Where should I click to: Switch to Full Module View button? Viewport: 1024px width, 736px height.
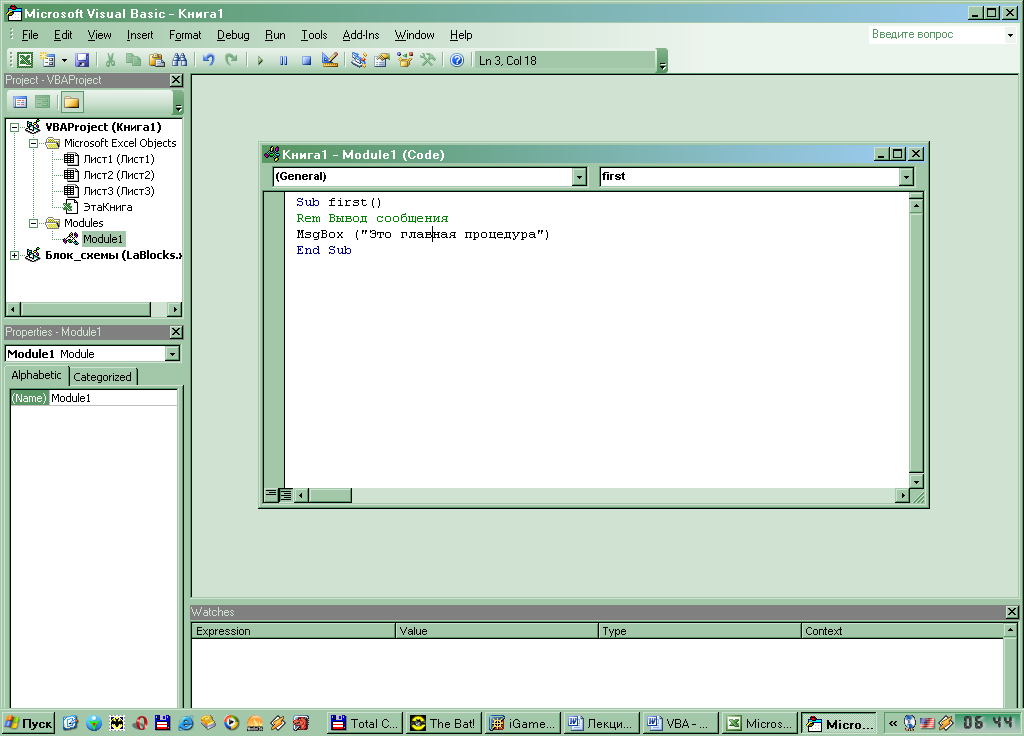coord(285,494)
